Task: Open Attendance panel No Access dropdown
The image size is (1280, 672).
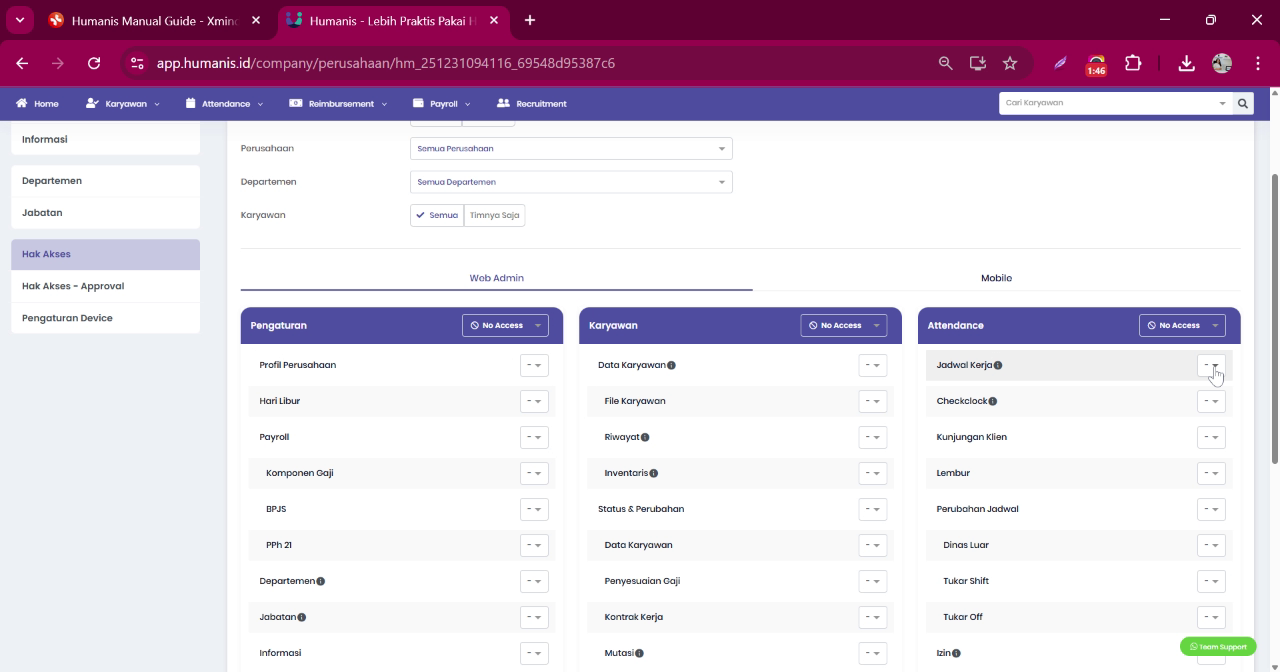Action: (1182, 325)
